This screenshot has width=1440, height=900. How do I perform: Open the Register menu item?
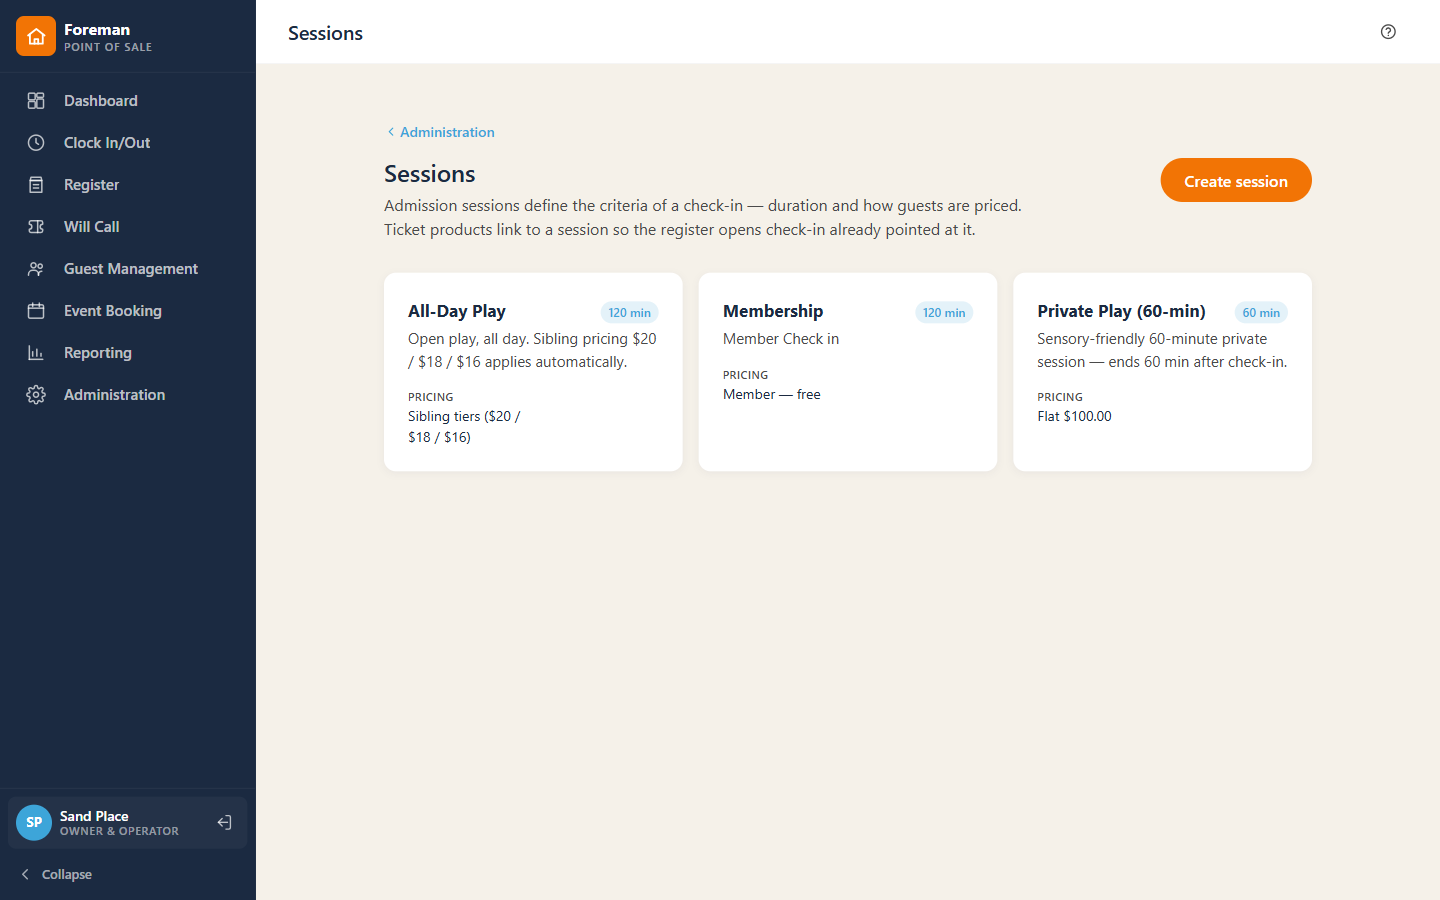coord(128,185)
